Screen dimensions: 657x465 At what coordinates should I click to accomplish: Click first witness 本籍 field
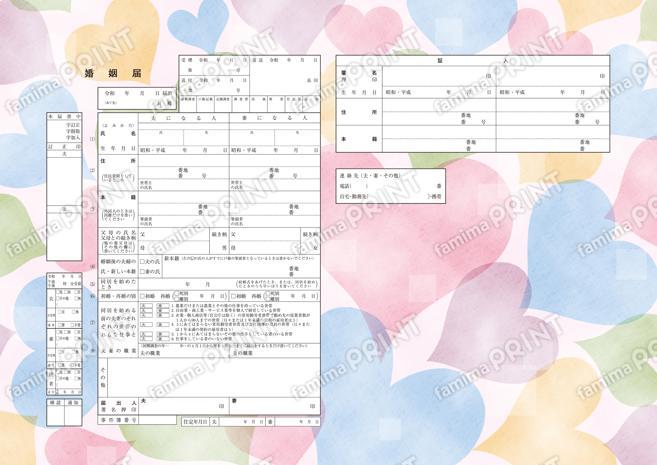pos(439,139)
